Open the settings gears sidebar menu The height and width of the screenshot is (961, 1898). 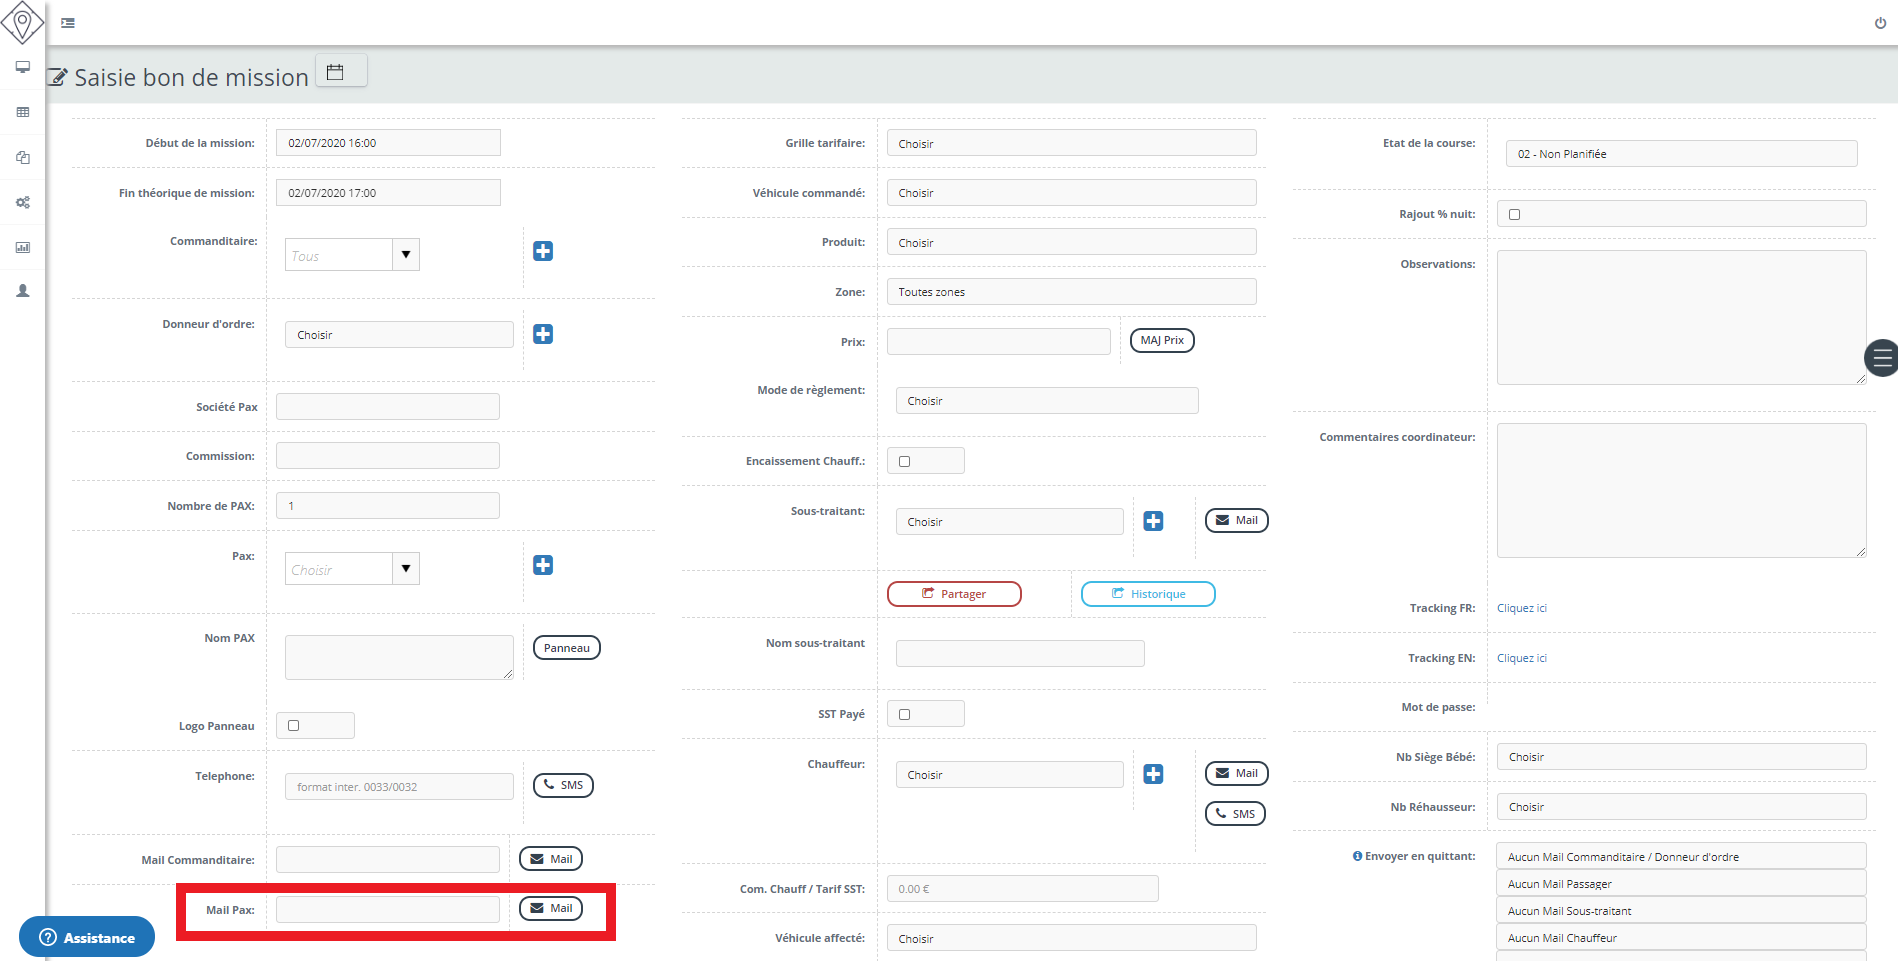pos(22,202)
